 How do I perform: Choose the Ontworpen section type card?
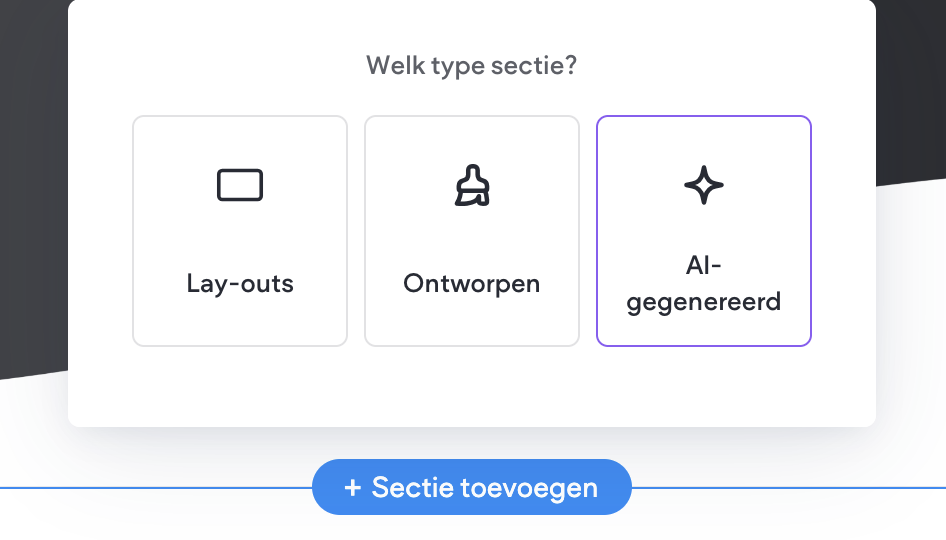[472, 231]
